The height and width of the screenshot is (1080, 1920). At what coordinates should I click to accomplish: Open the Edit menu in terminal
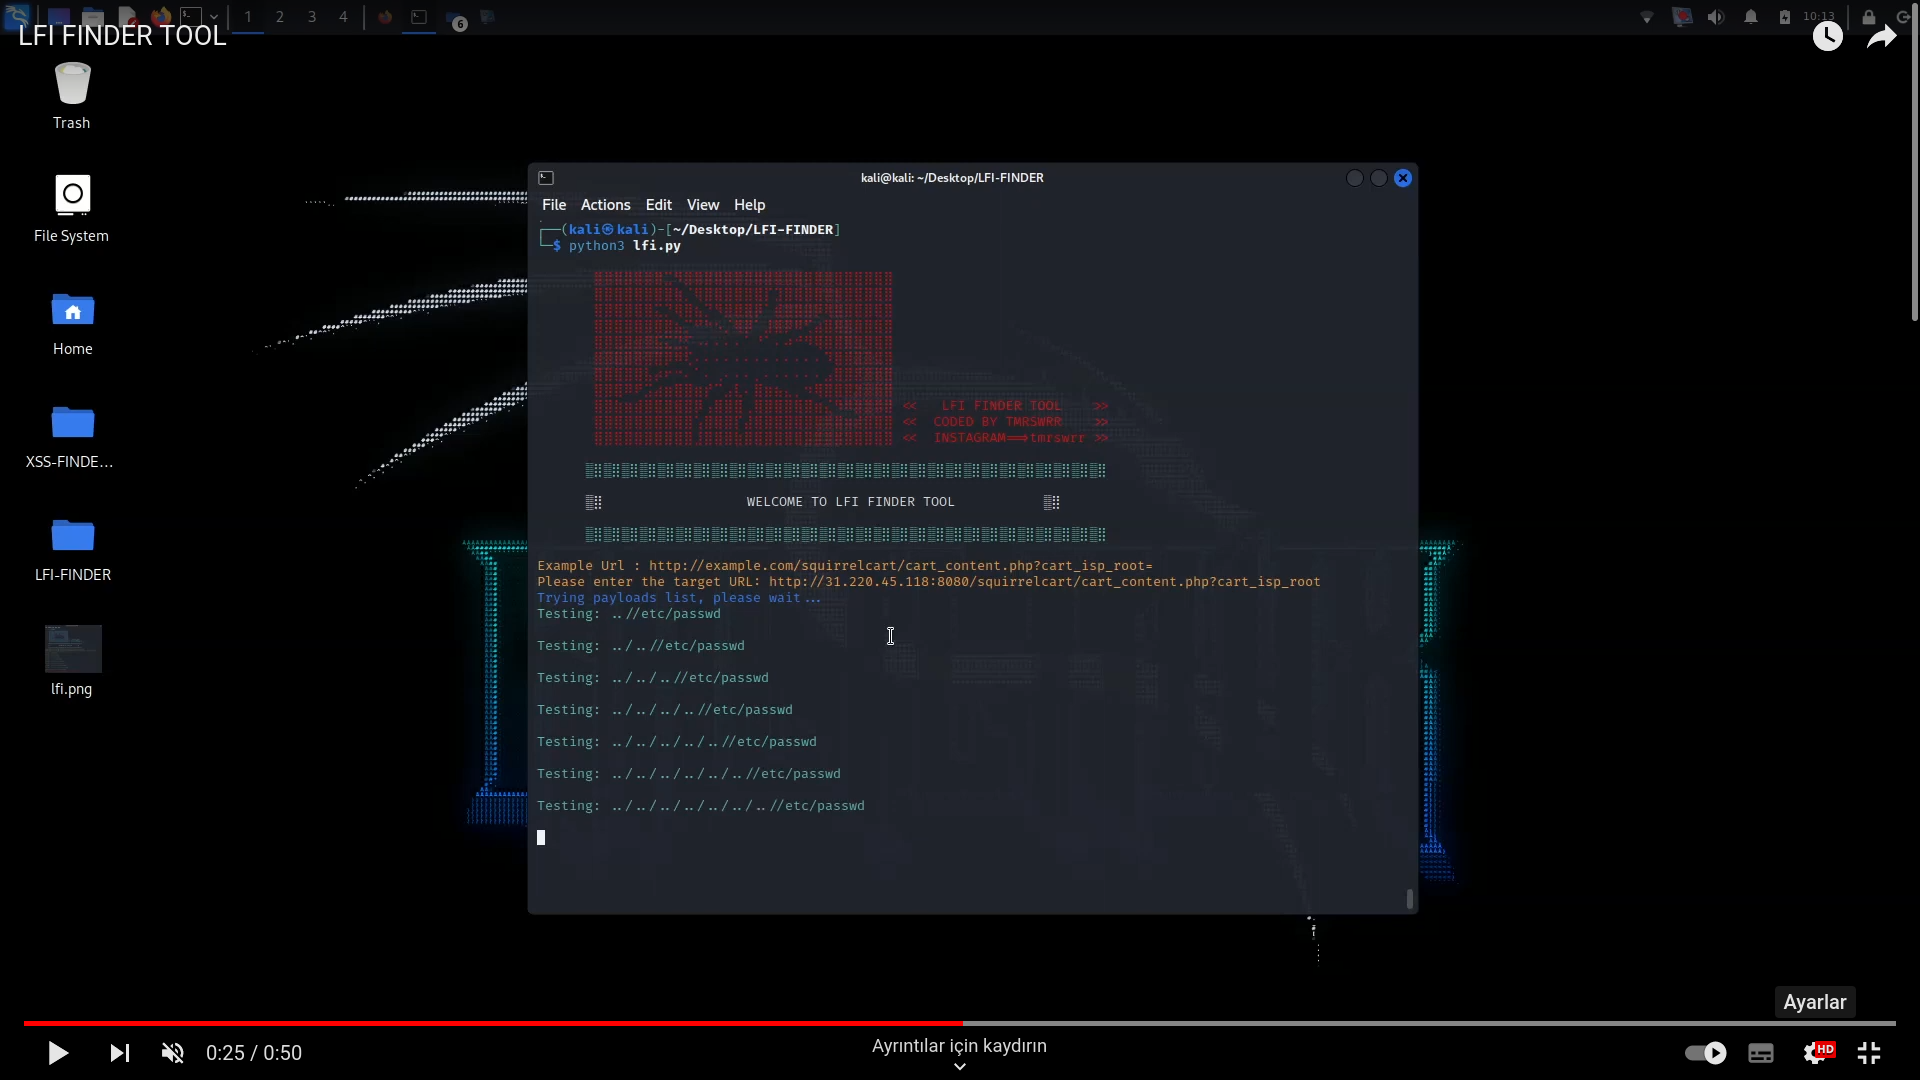[x=659, y=204]
